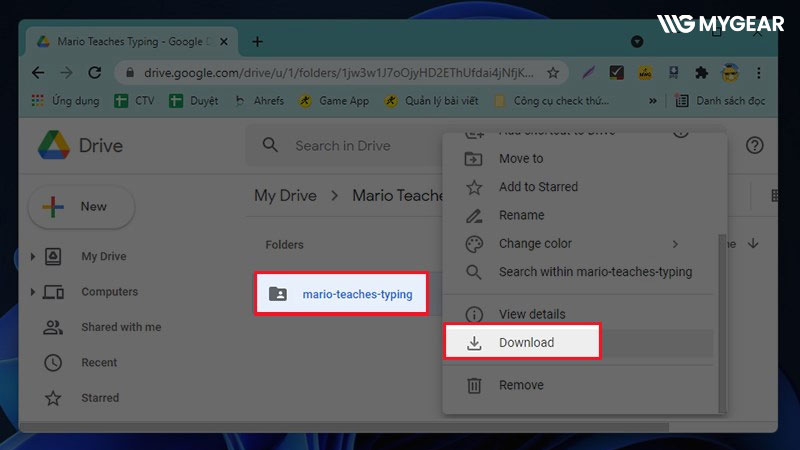Choose View details in the context menu

[578, 314]
